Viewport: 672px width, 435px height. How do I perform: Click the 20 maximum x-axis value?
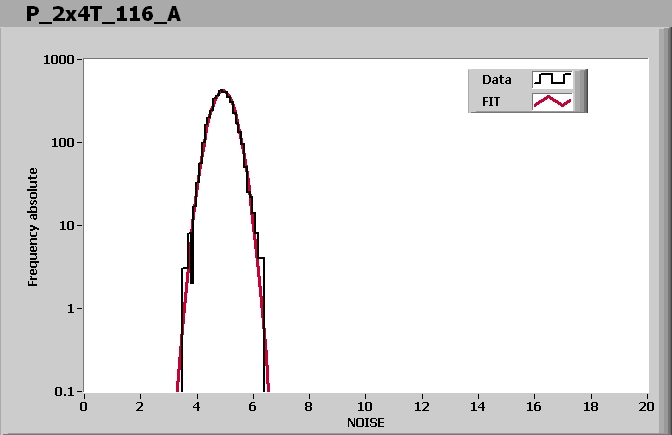coord(647,406)
